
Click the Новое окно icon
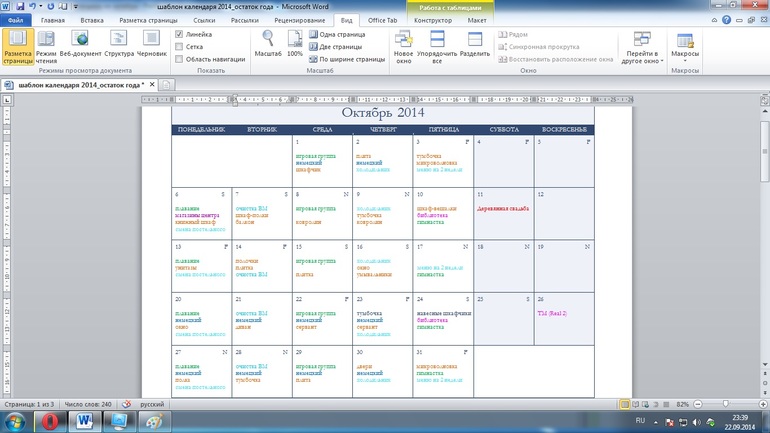(x=404, y=46)
